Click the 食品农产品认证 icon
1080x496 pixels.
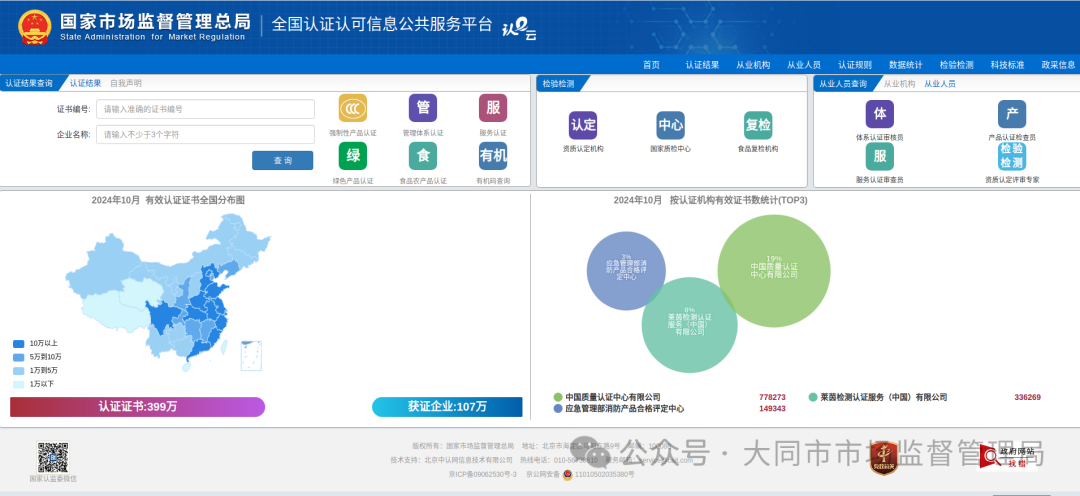tap(423, 156)
